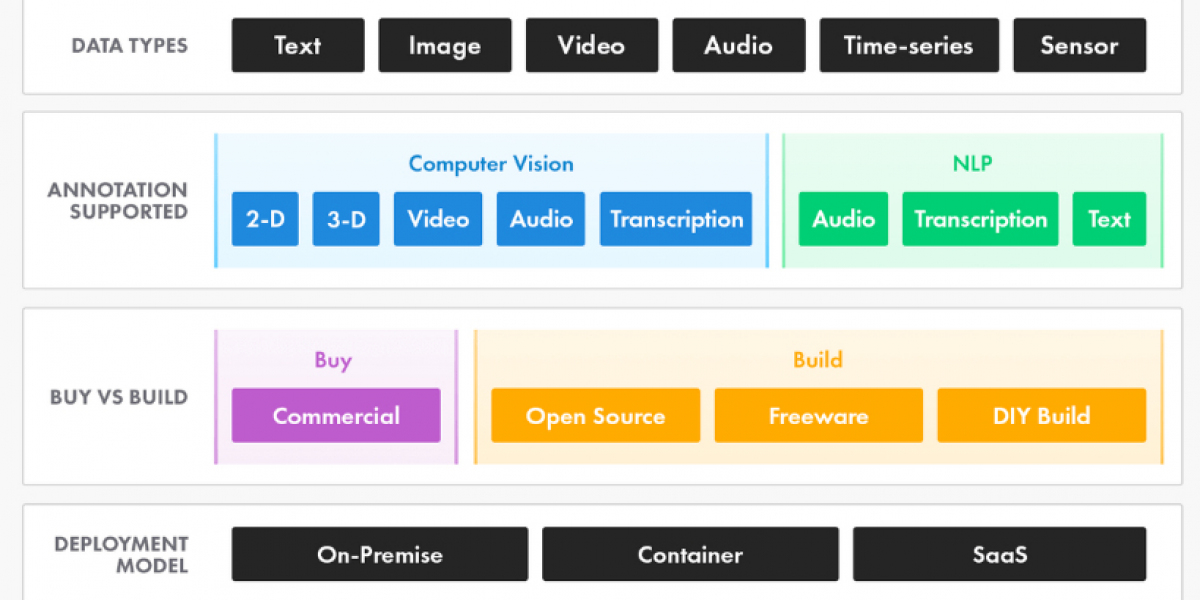This screenshot has width=1200, height=600.
Task: Select the green Transcription box under NLP
Action: tap(980, 219)
